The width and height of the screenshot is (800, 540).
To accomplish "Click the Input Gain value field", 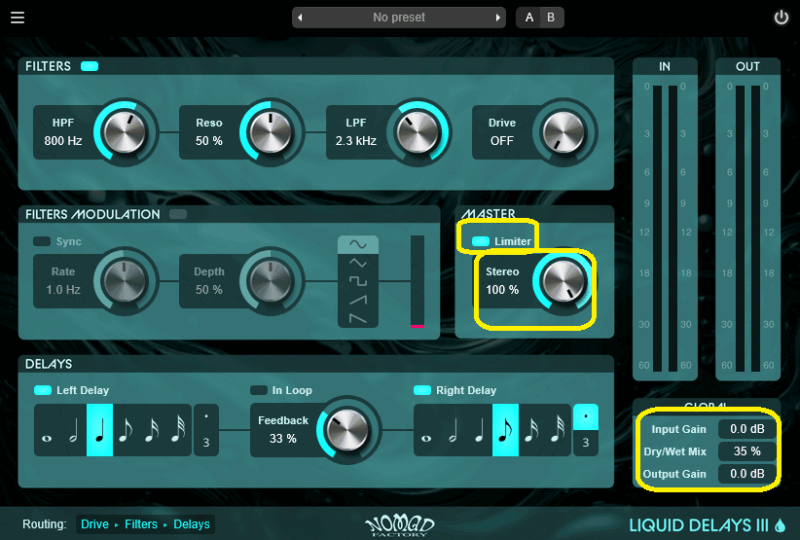I will (x=747, y=429).
